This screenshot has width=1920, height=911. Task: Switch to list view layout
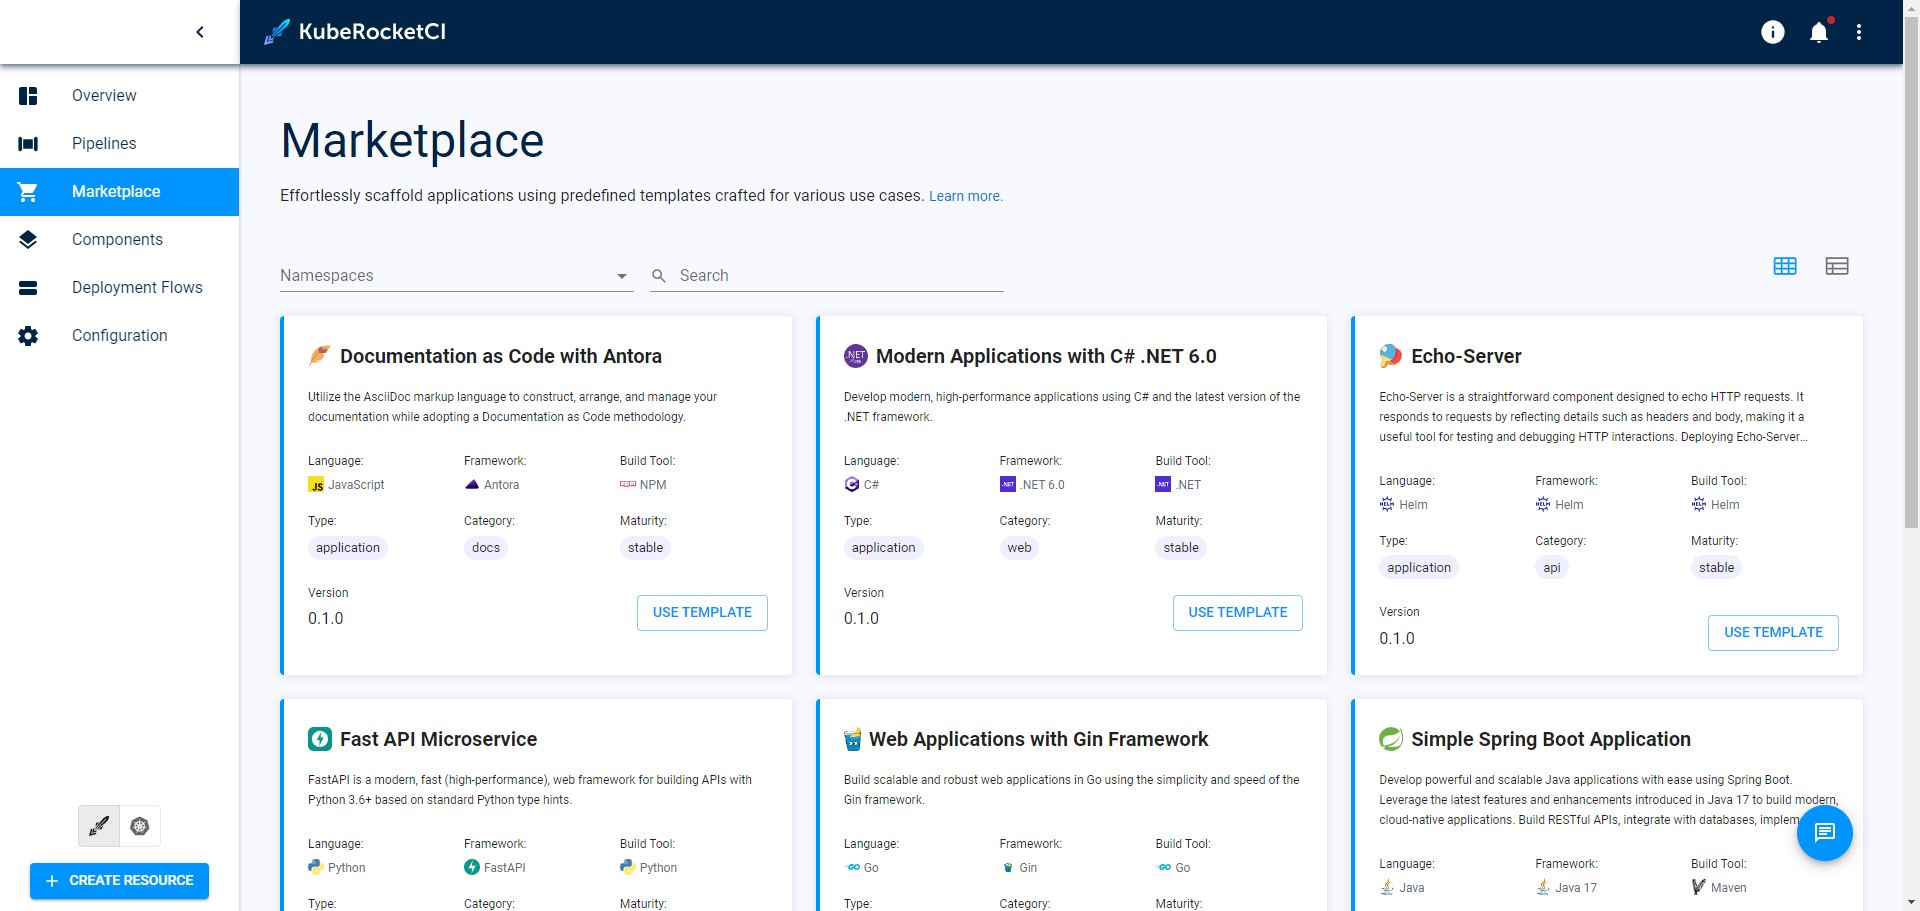[x=1837, y=266]
